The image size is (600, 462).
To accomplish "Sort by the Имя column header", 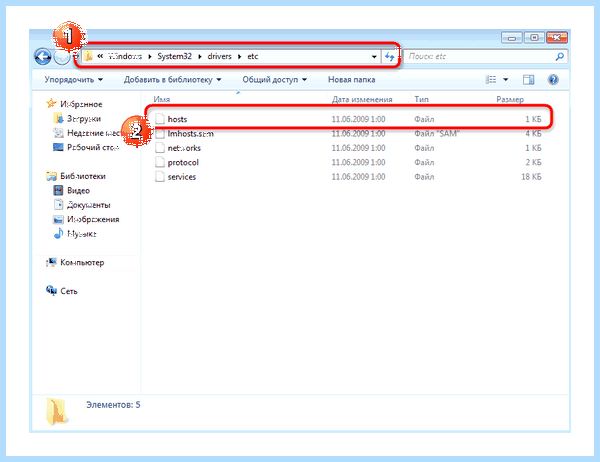I will 161,99.
